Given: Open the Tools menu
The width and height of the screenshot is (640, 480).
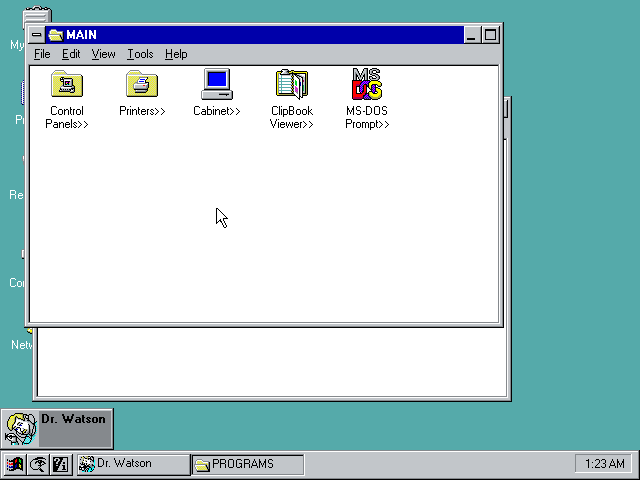Looking at the screenshot, I should pos(140,54).
